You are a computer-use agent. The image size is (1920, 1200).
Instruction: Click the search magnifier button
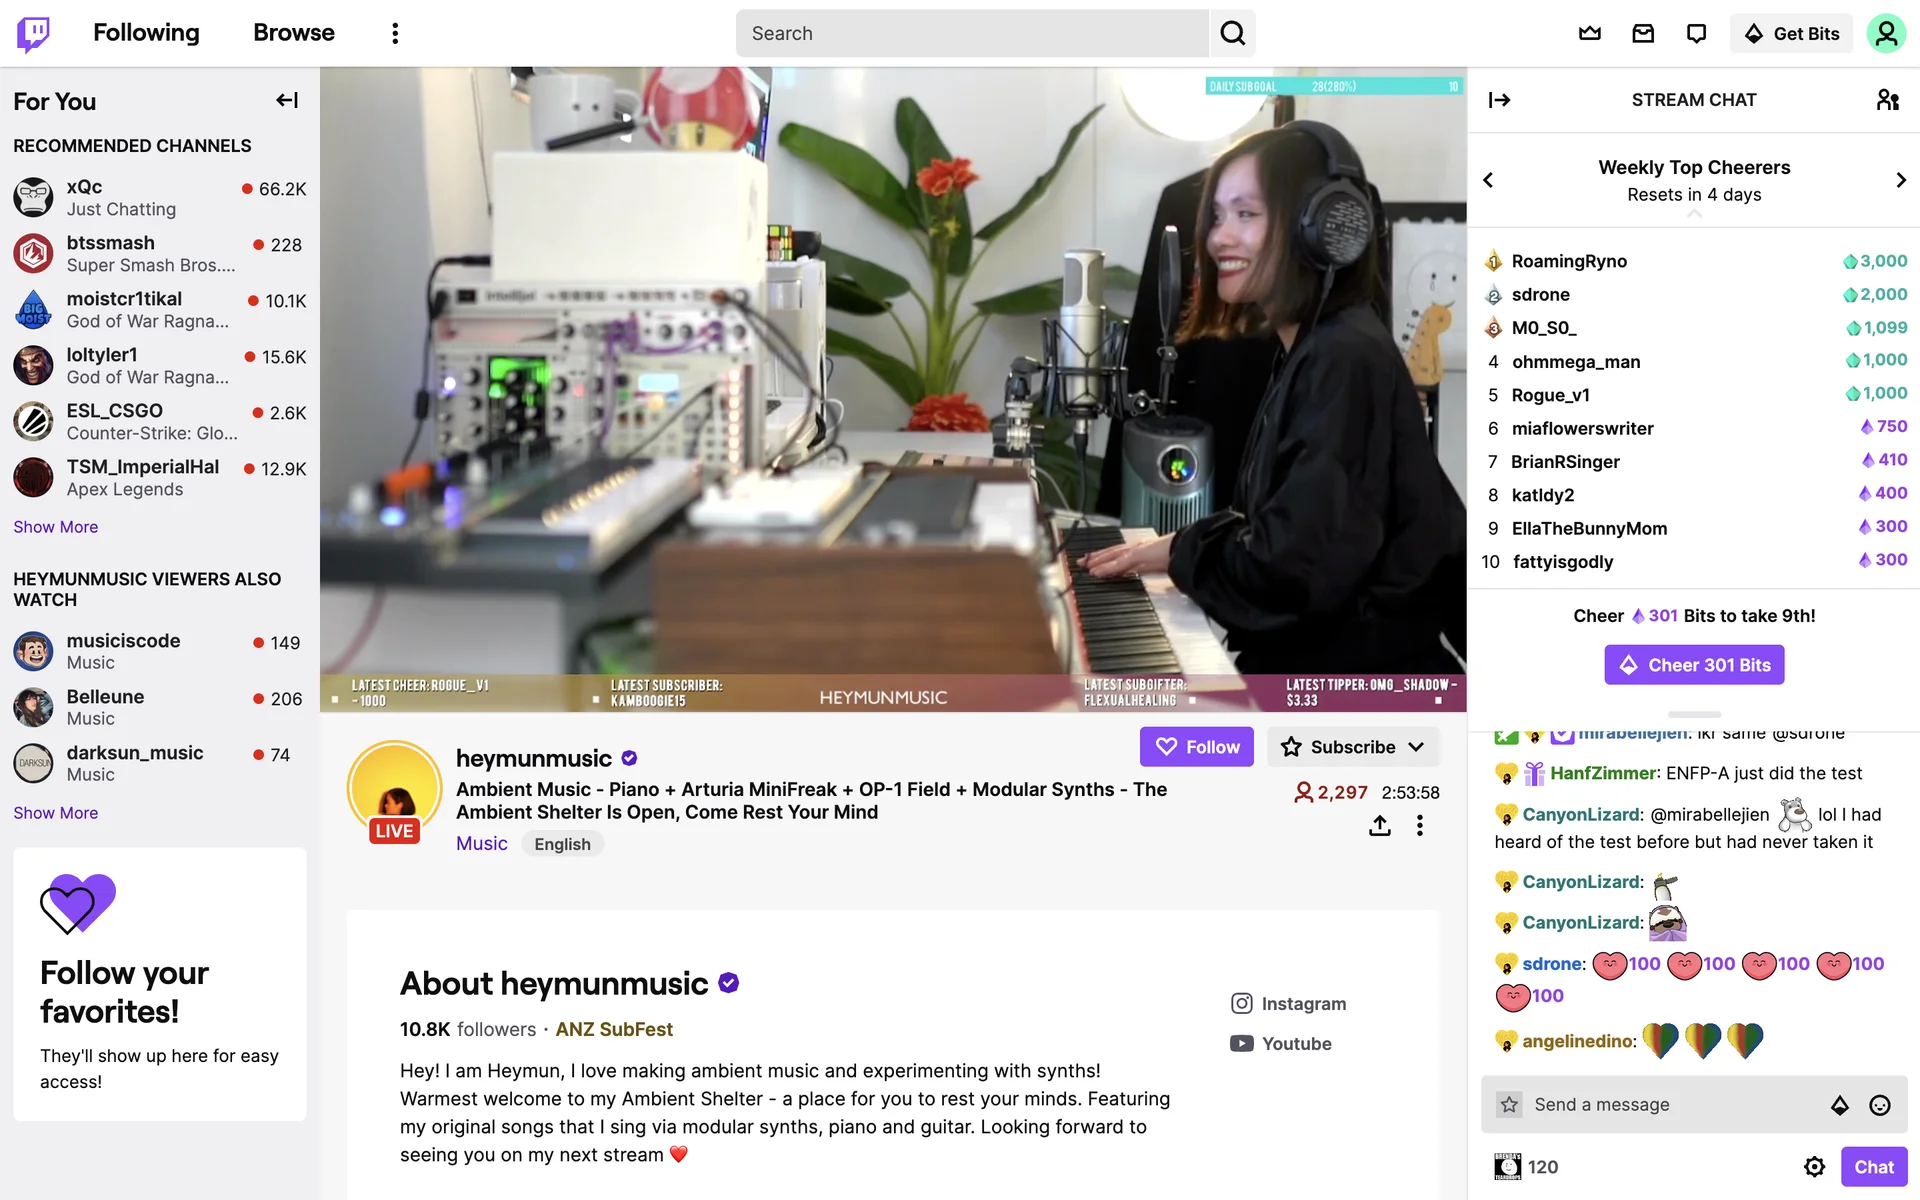pos(1232,33)
